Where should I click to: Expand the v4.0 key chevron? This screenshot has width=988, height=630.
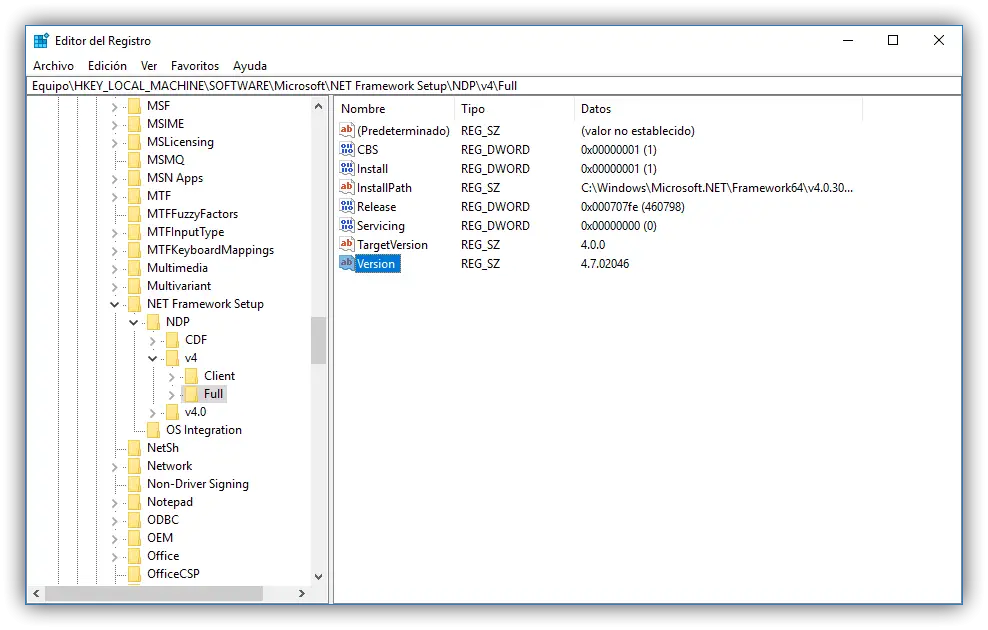(x=152, y=413)
